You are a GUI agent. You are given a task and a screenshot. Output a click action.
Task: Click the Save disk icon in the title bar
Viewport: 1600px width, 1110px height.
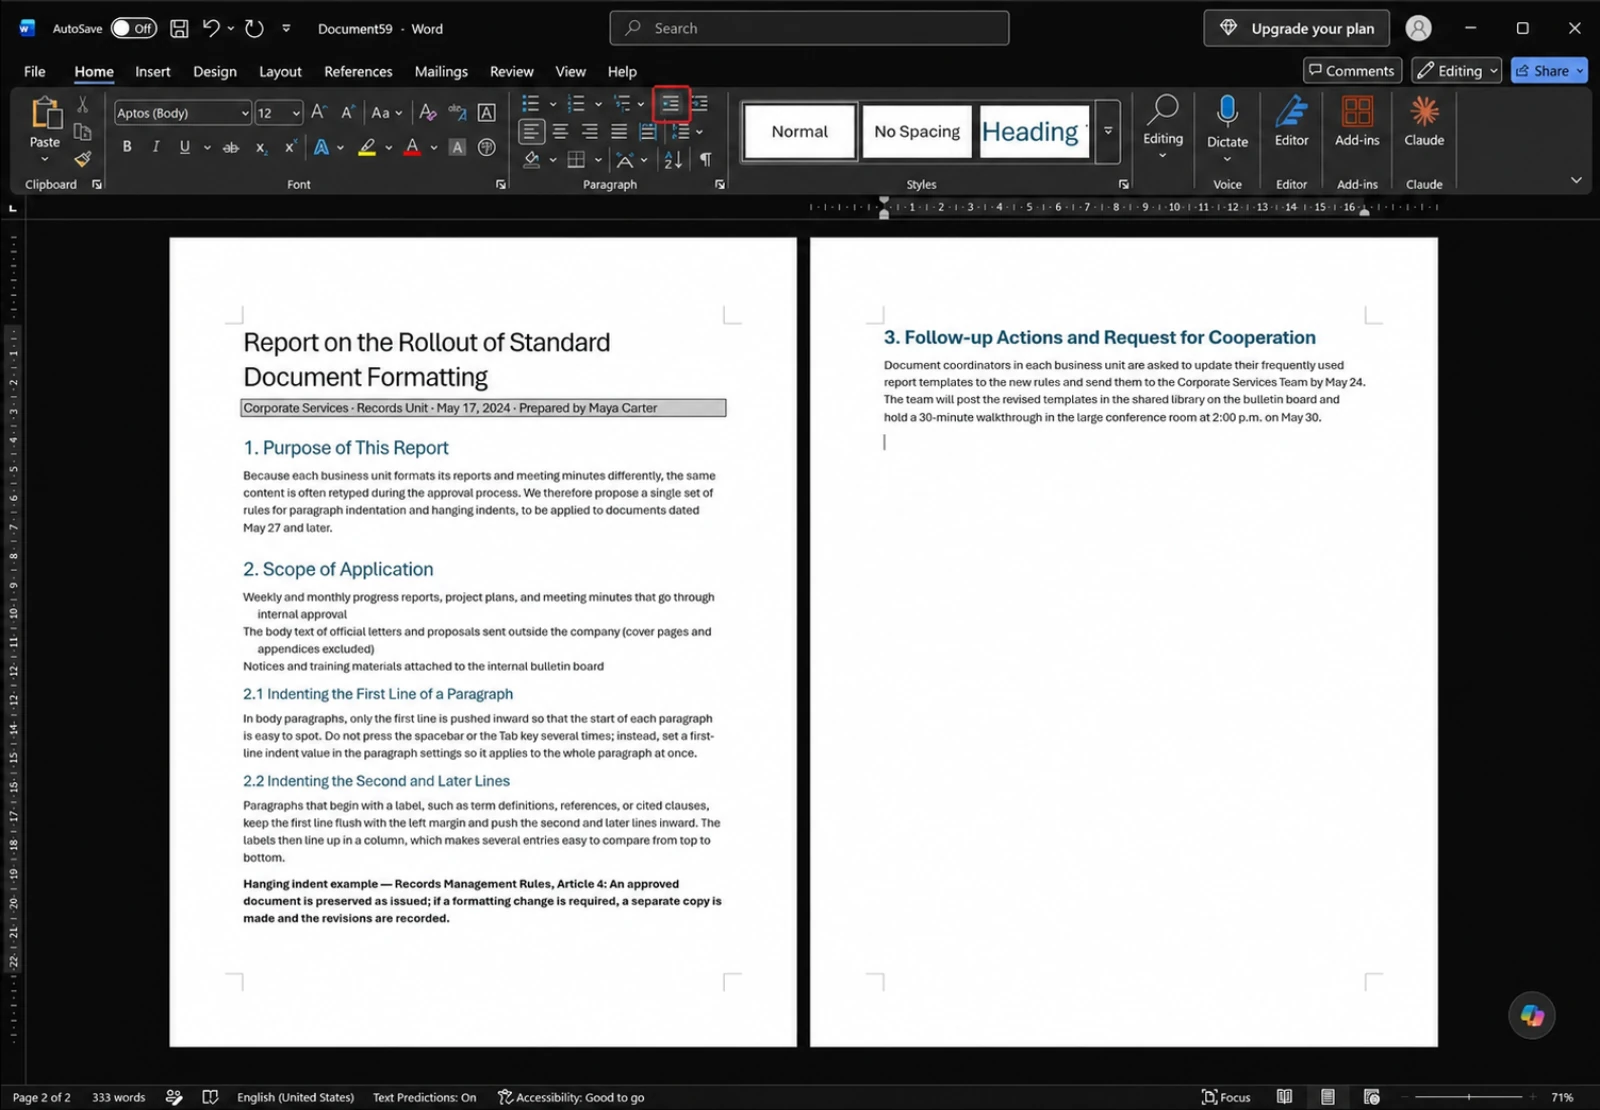(179, 28)
